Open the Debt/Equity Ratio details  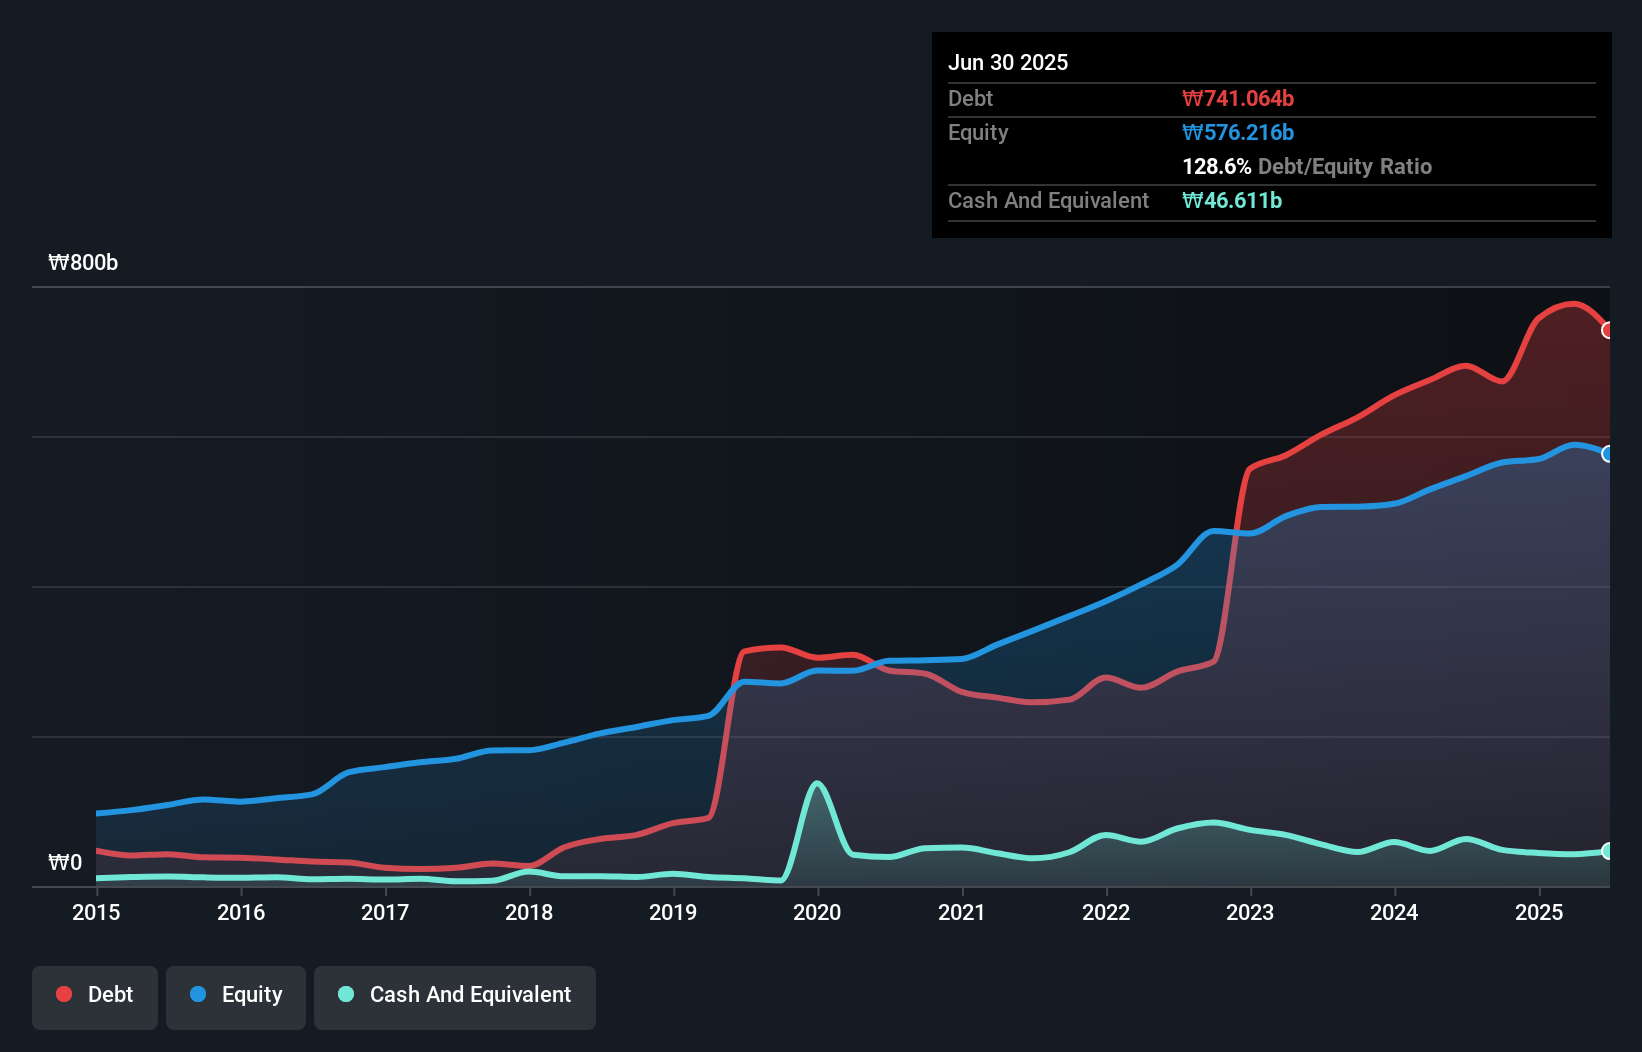(x=1307, y=166)
